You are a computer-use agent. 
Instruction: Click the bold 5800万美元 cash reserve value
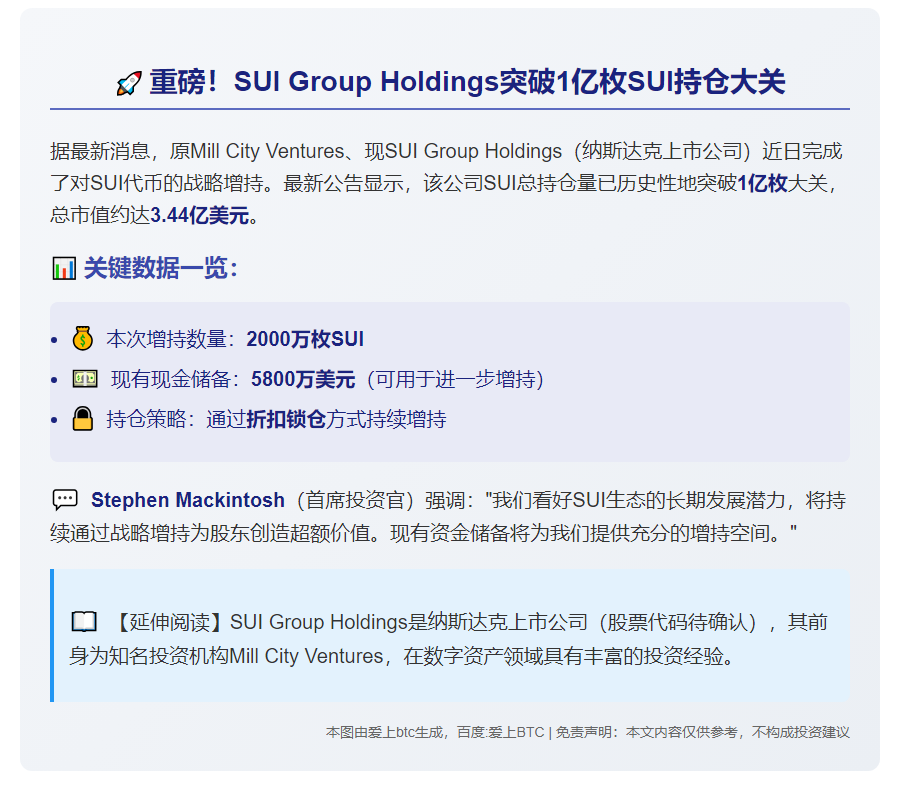303,379
